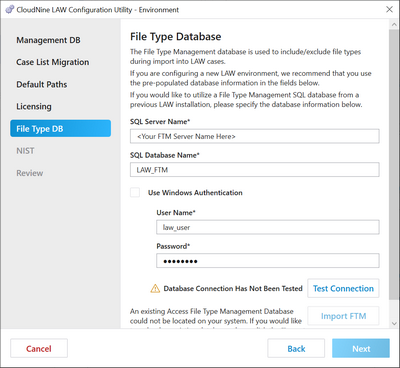This screenshot has height=368, width=400.
Task: Close the Configuration Utility window
Action: click(389, 9)
